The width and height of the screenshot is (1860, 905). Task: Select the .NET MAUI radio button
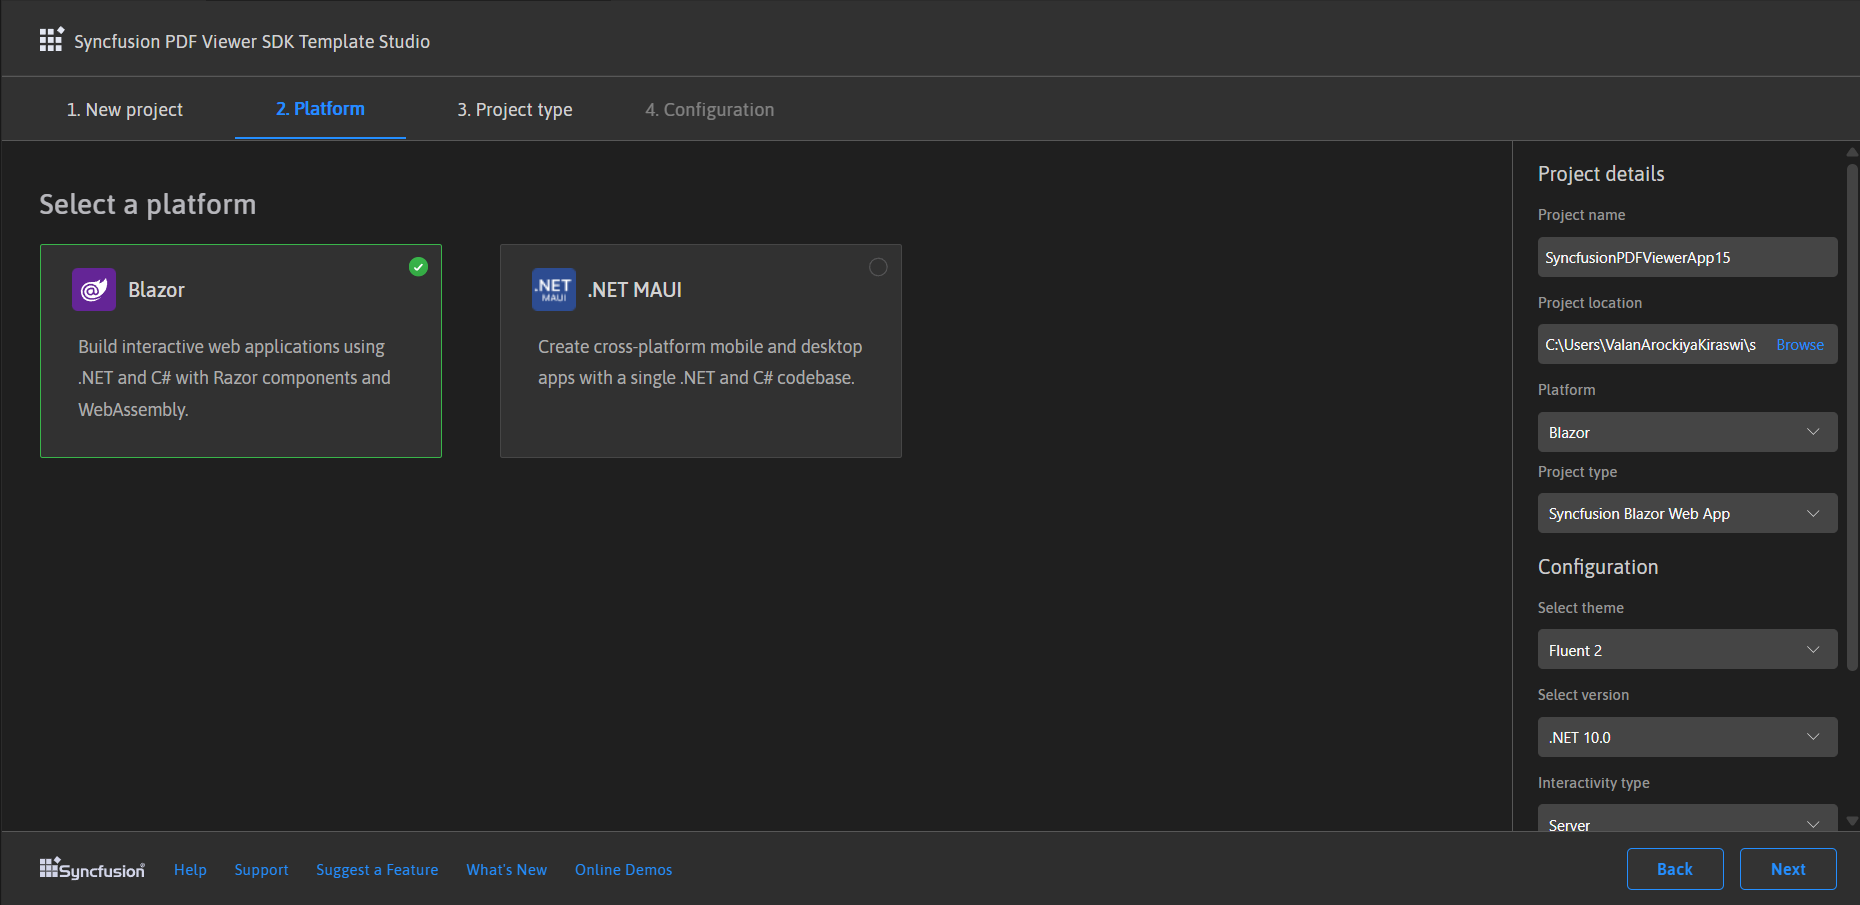pyautogui.click(x=878, y=267)
